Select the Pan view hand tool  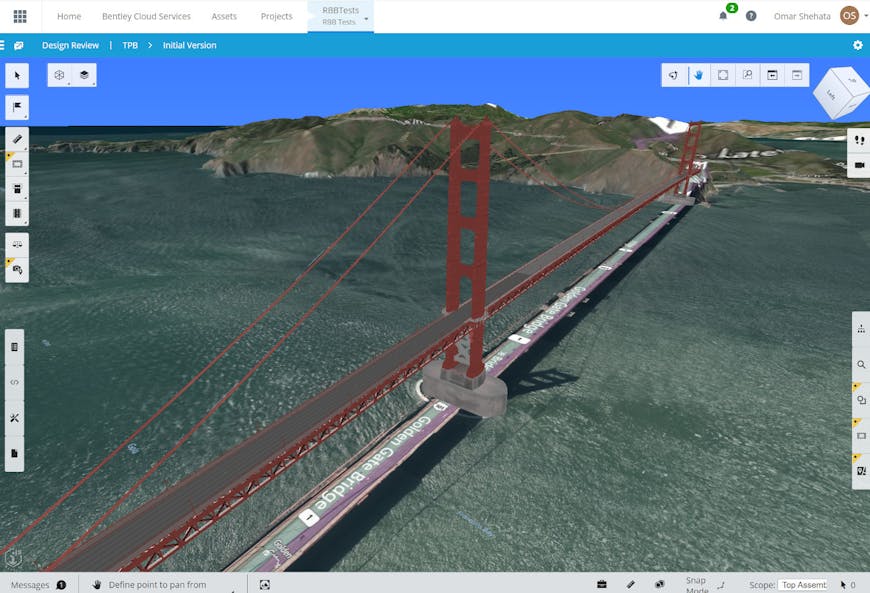699,75
